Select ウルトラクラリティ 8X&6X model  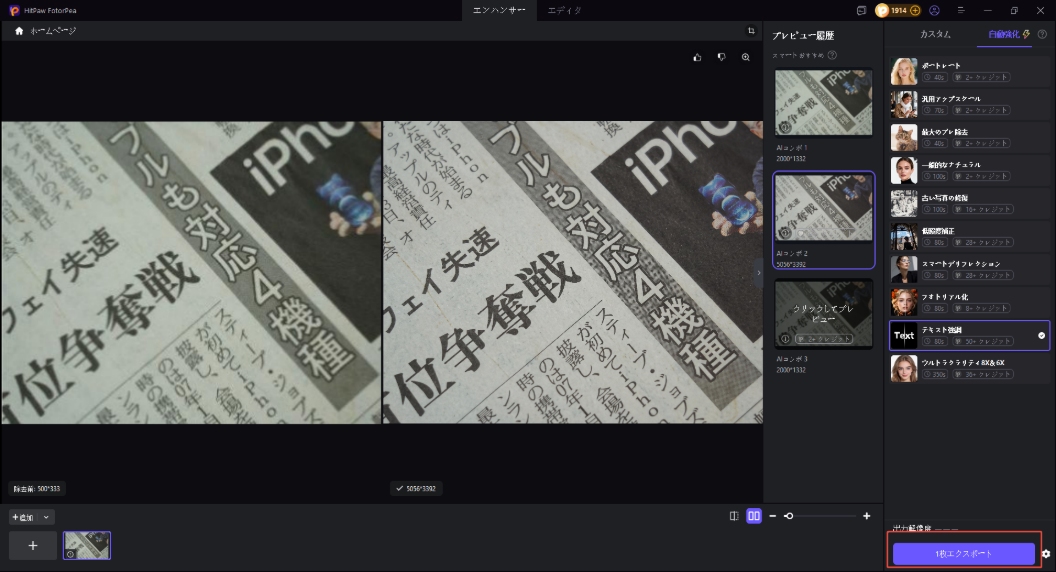970,369
